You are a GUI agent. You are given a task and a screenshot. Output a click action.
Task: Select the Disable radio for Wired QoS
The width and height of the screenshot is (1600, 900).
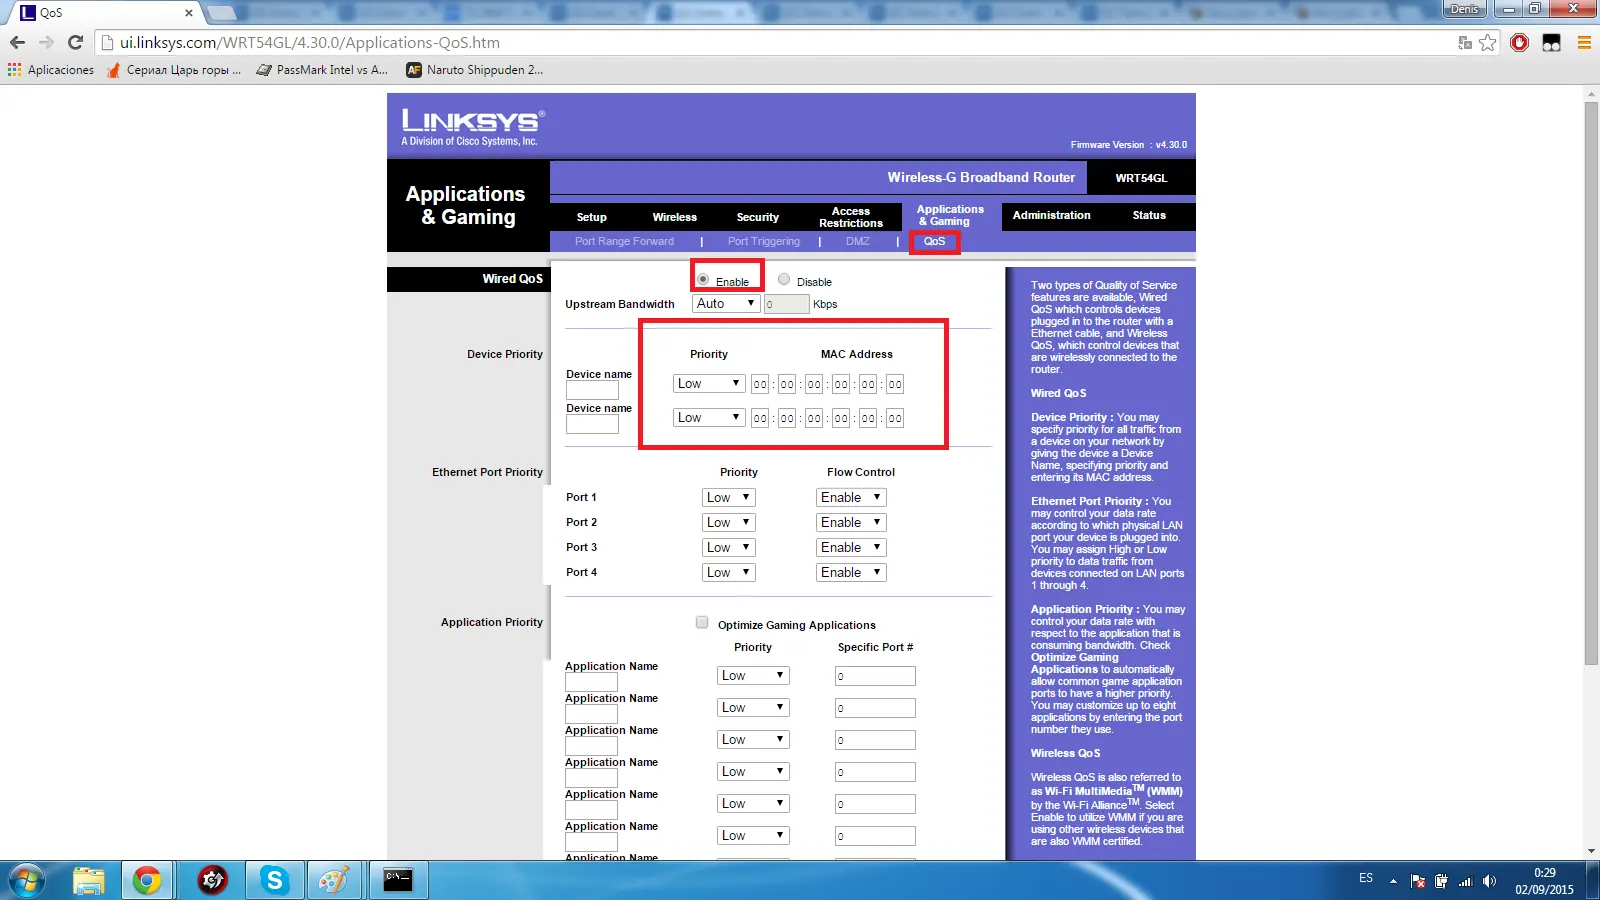coord(784,280)
